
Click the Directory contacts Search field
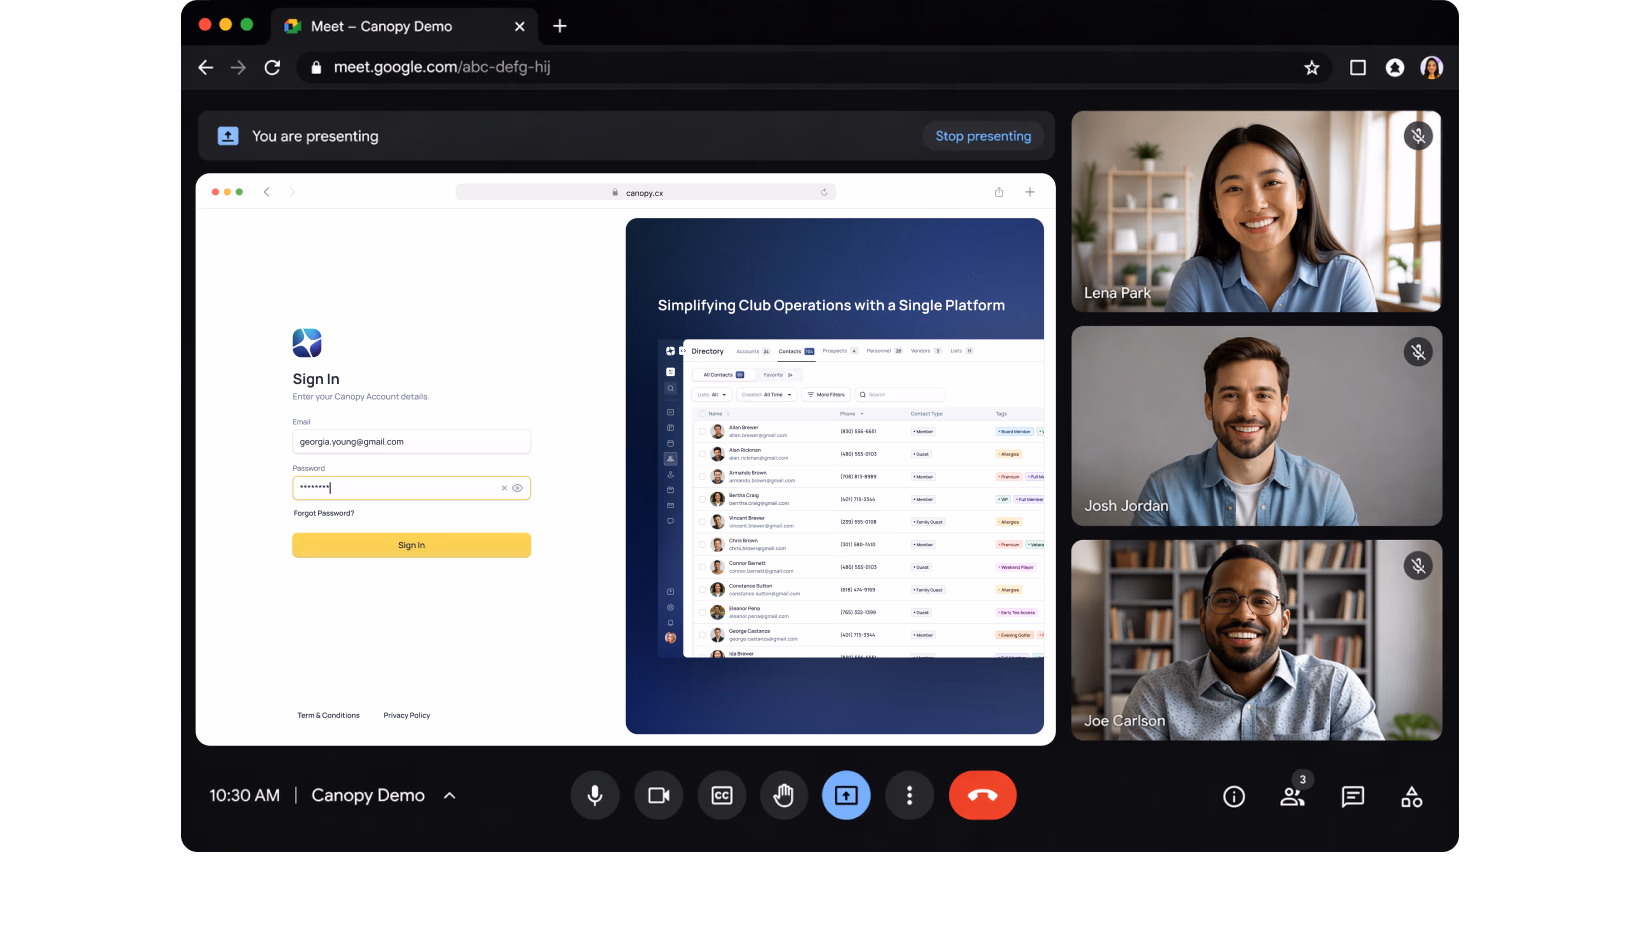900,395
